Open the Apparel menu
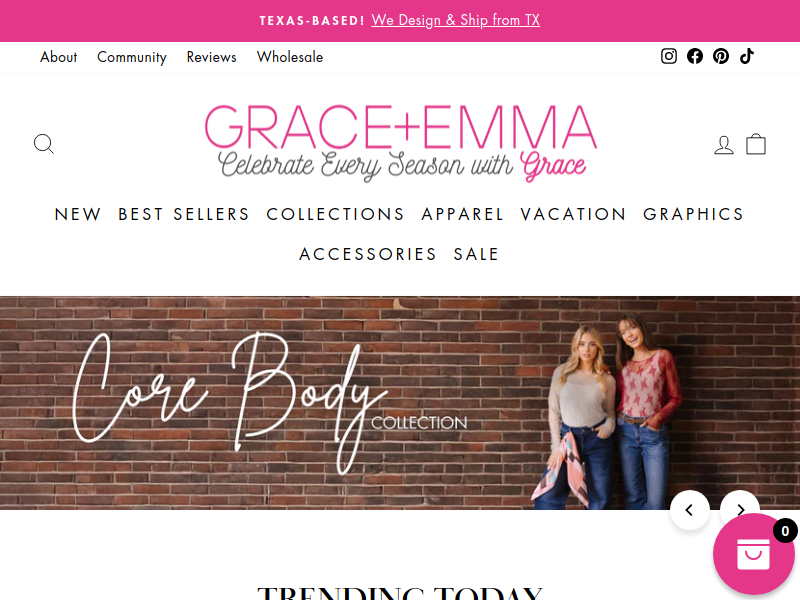The height and width of the screenshot is (600, 800). click(x=462, y=214)
